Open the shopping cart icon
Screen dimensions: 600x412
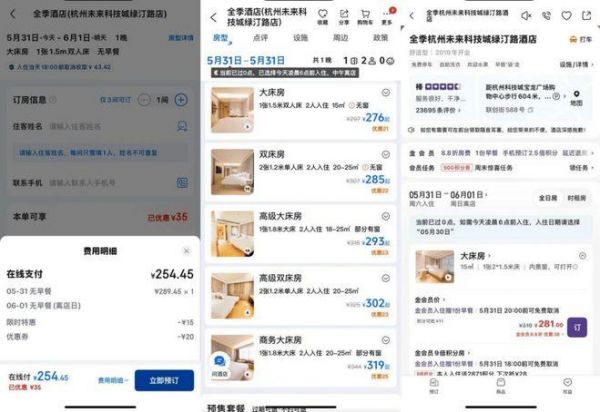(365, 15)
